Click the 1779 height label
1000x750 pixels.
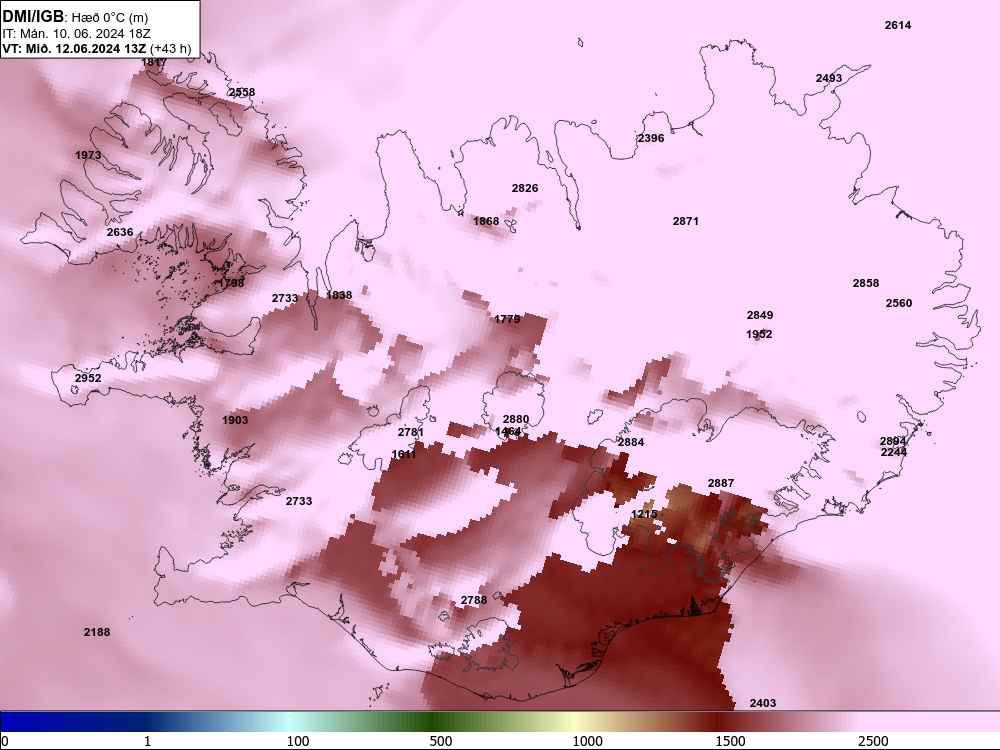(x=507, y=320)
